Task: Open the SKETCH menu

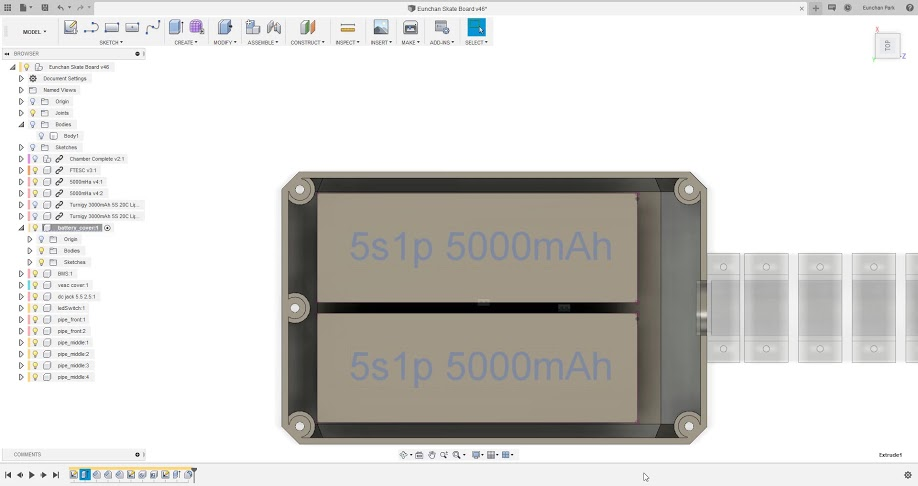Action: coord(111,43)
